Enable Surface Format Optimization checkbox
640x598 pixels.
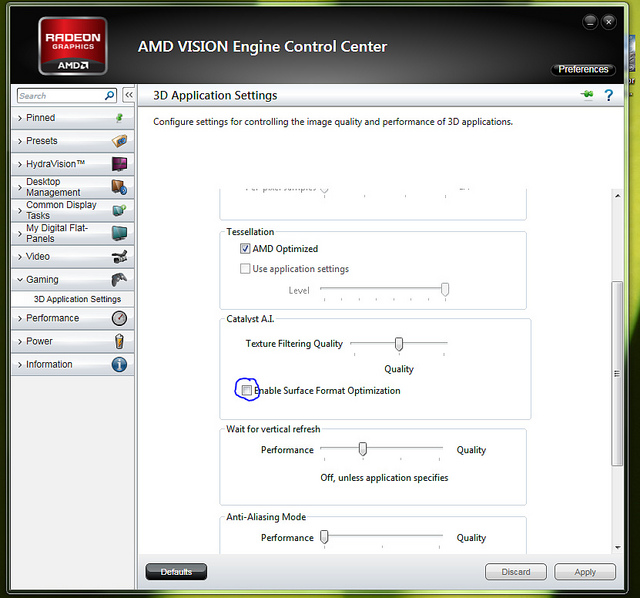[x=247, y=390]
